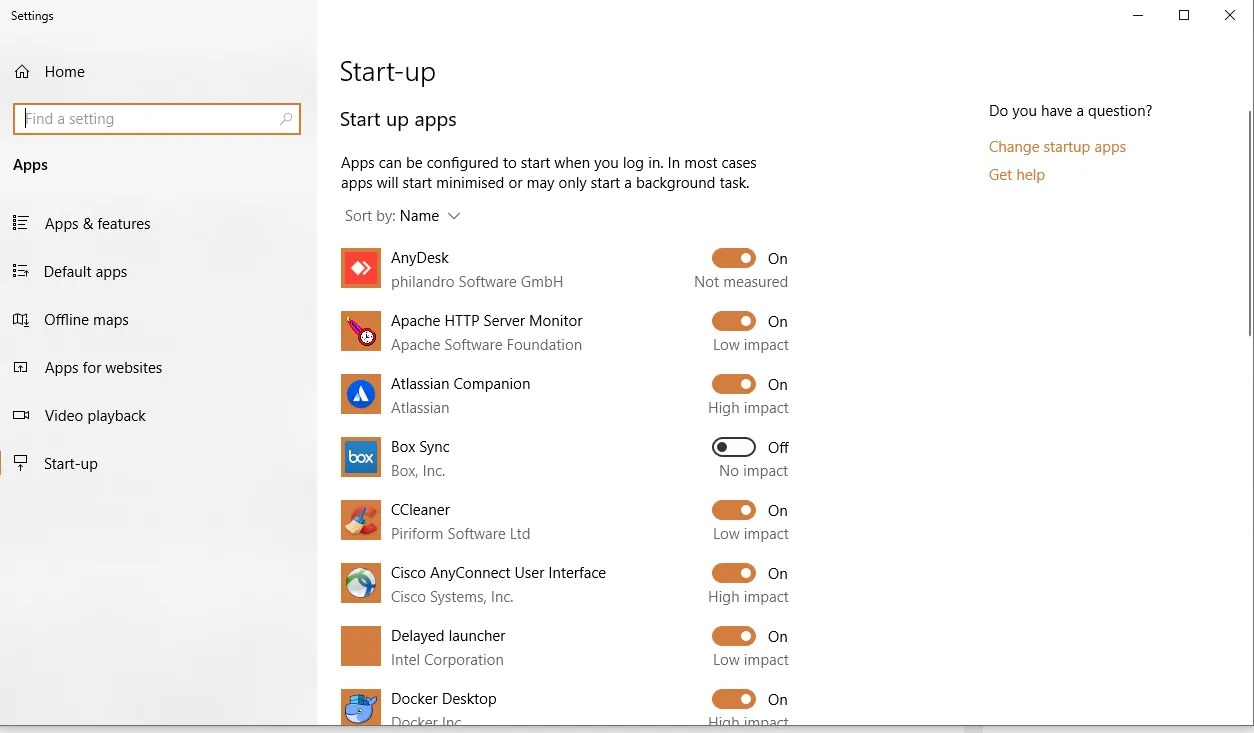Click the CCleaner app name
This screenshot has width=1254, height=733.
[x=421, y=510]
